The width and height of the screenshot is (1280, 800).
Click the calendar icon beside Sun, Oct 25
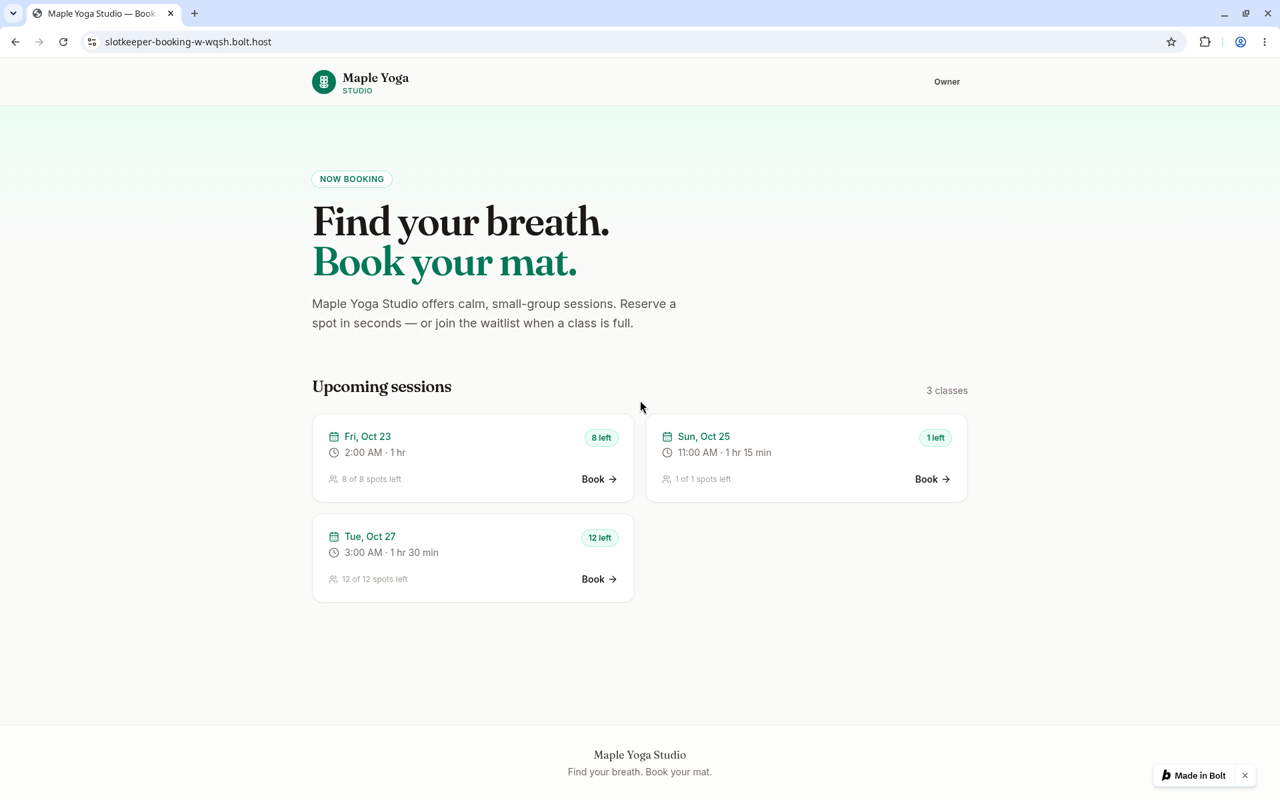pos(667,437)
